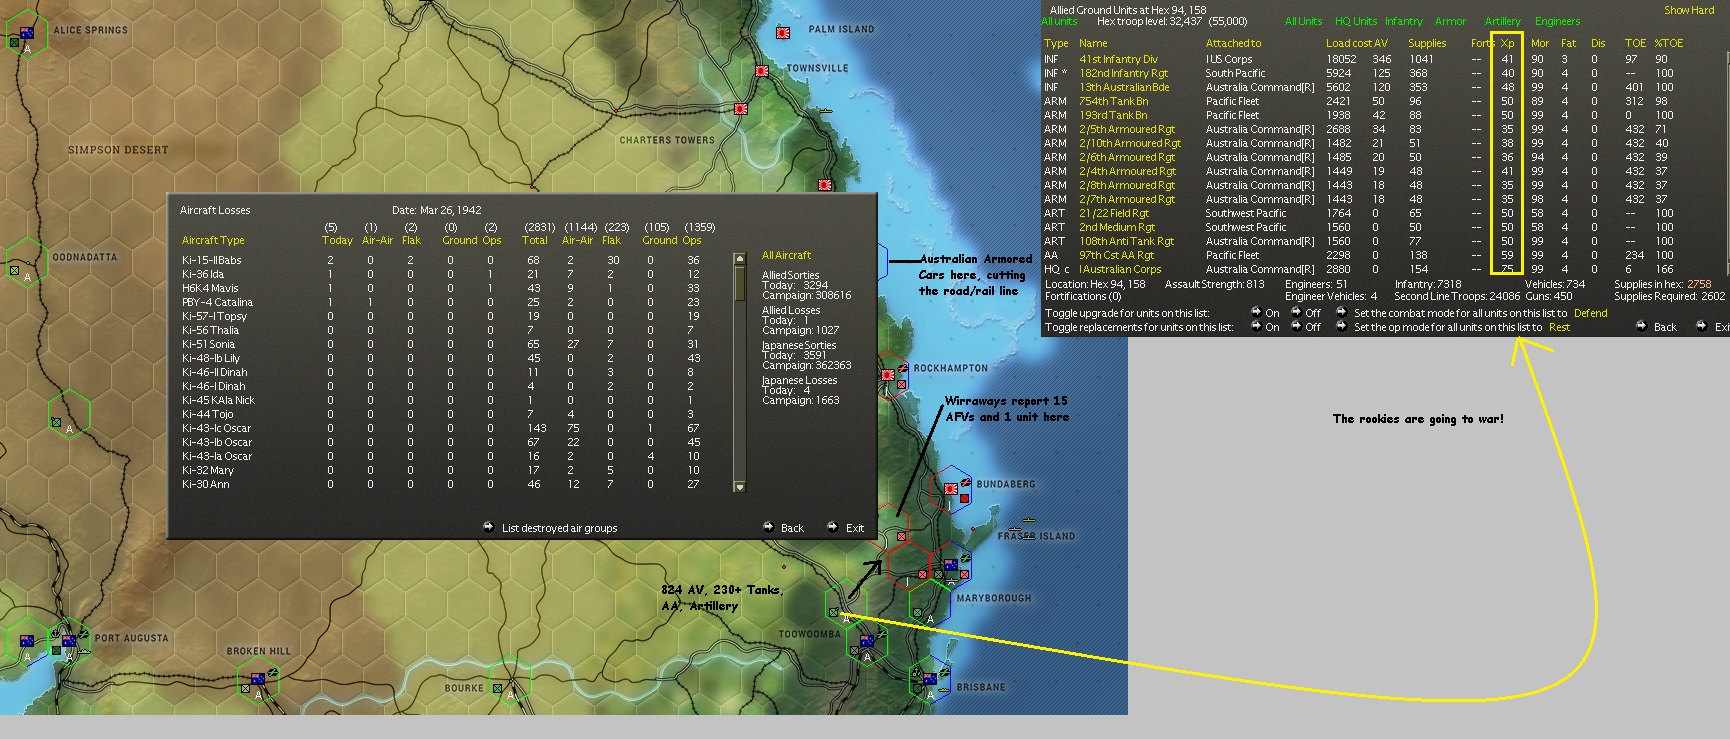Click the airfield icon at Brisbane

(x=944, y=673)
